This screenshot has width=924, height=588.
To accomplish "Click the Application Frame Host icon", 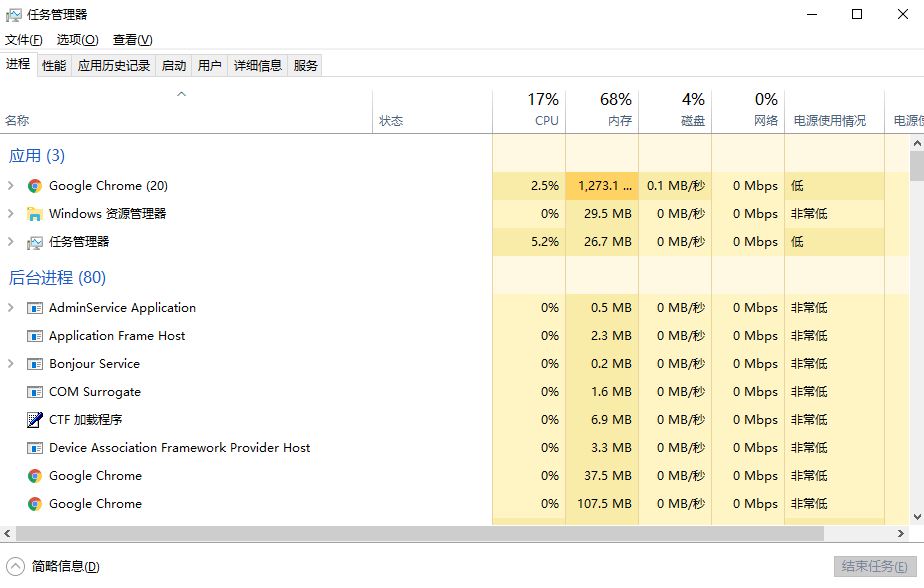I will [35, 336].
